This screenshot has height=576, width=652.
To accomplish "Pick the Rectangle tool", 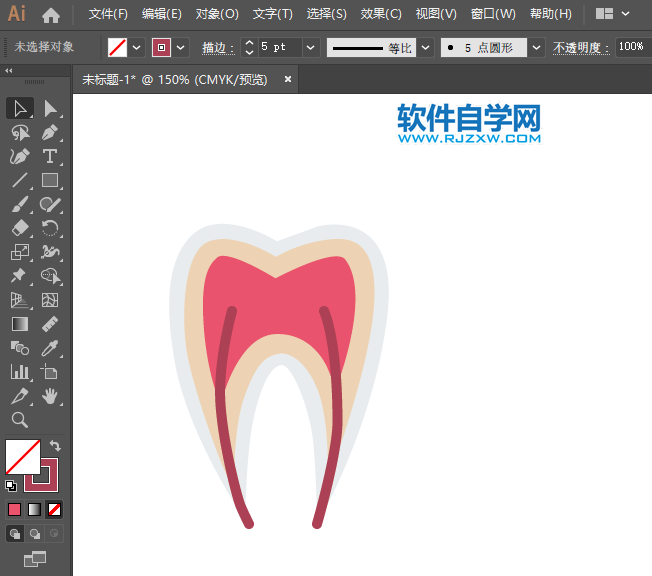I will click(x=50, y=180).
